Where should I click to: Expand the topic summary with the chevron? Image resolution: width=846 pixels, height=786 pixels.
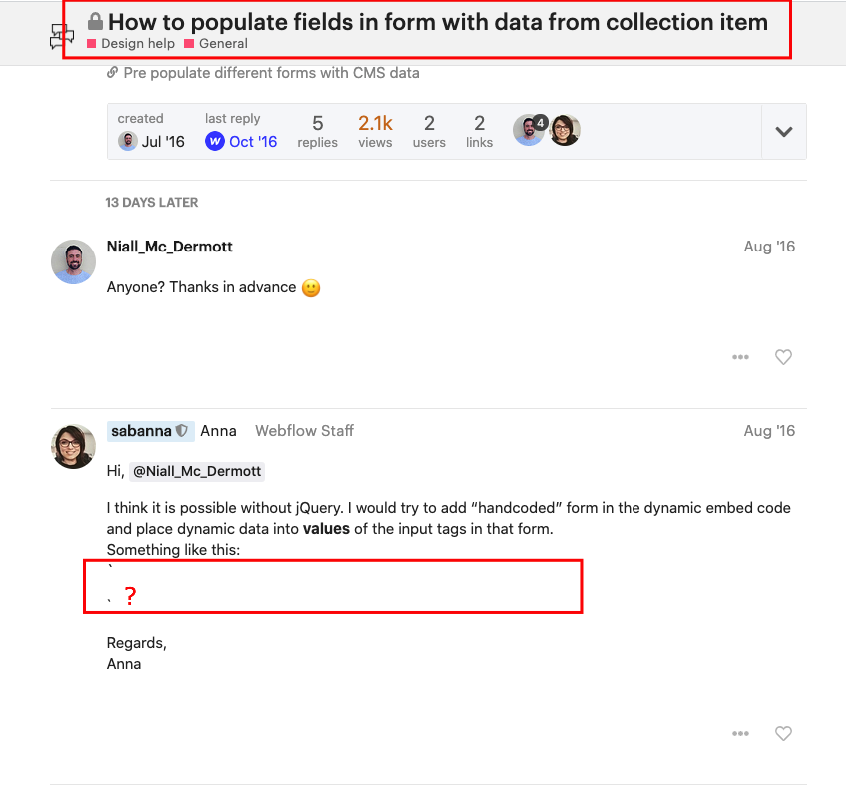[783, 131]
